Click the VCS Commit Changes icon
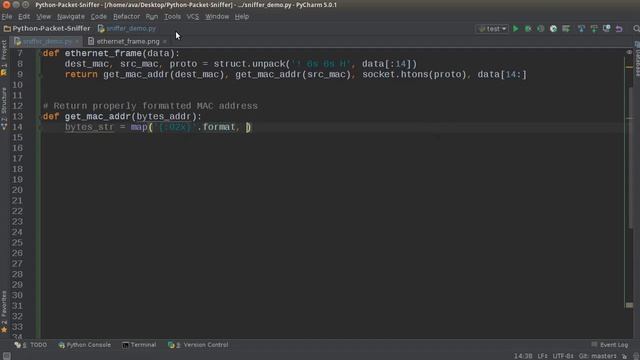 click(594, 29)
